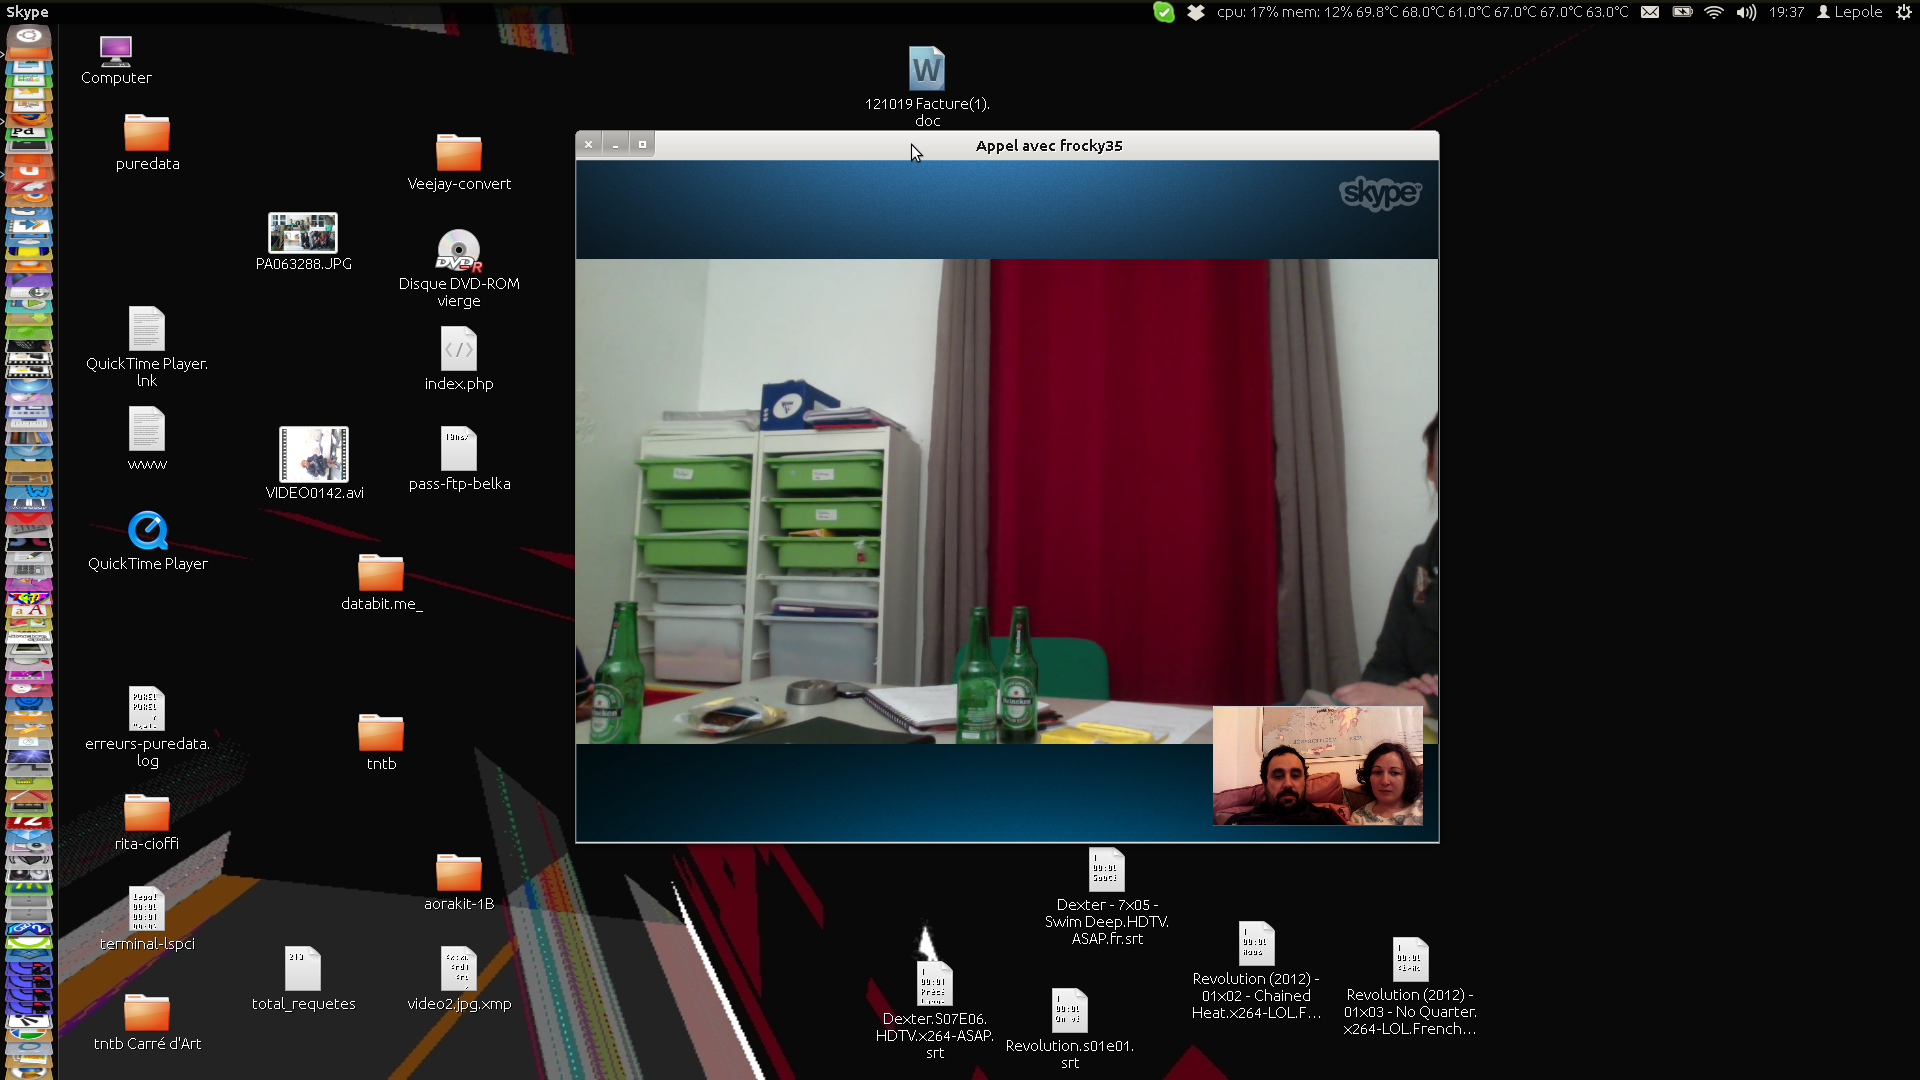Select the 121019 Facture(1).doc file
Image resolution: width=1920 pixels, height=1080 pixels.
click(x=927, y=70)
